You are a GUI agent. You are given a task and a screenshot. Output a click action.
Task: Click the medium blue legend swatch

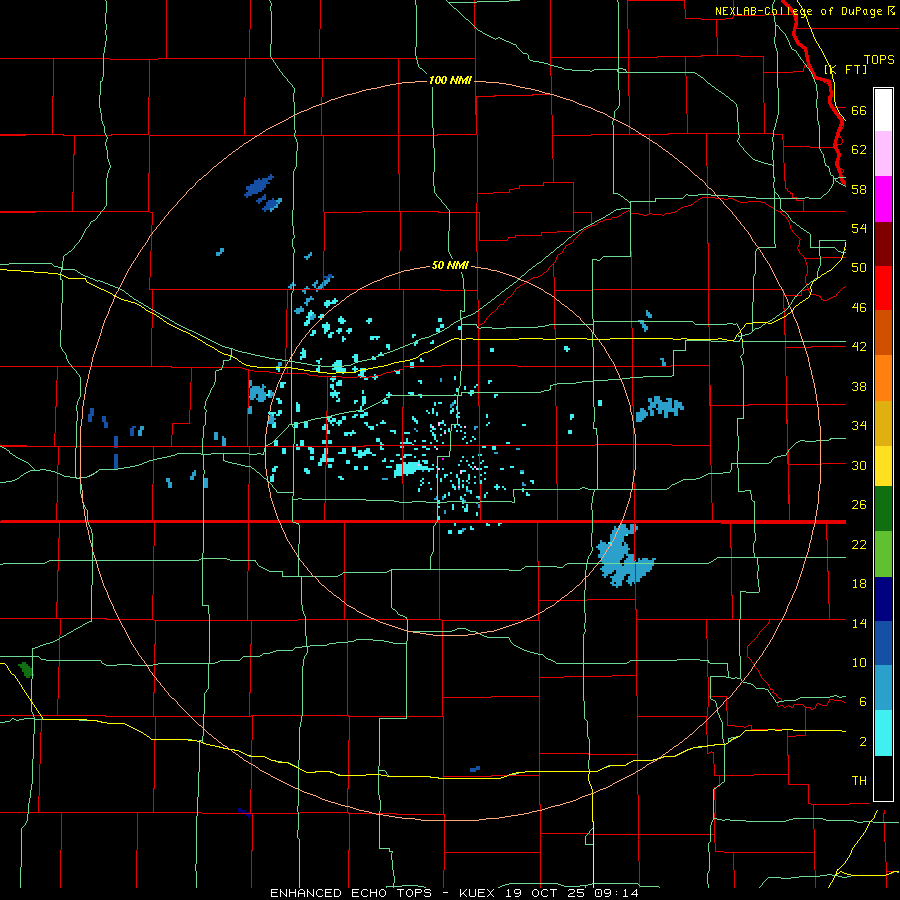pos(883,643)
